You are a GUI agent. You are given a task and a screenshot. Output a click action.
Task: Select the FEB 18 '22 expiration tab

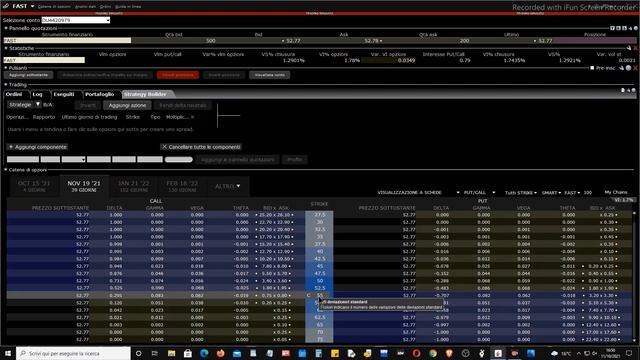tap(182, 186)
